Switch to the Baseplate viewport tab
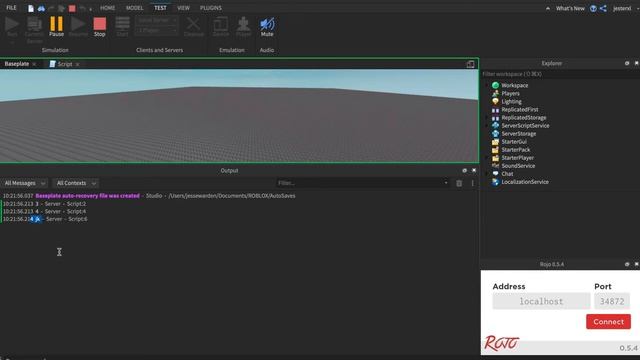This screenshot has height=360, width=640. pos(17,64)
